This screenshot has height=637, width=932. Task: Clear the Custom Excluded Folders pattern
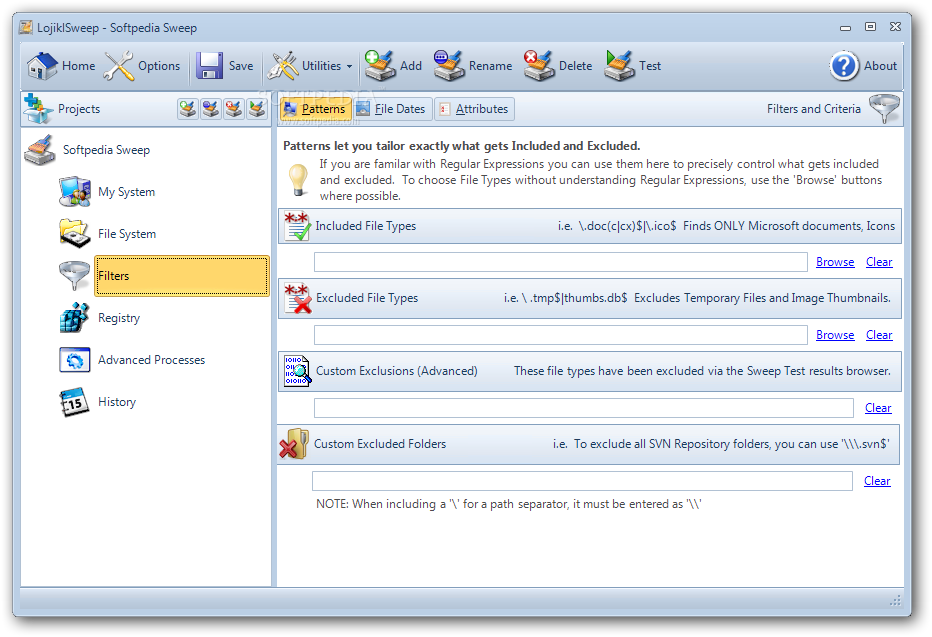pyautogui.click(x=877, y=481)
